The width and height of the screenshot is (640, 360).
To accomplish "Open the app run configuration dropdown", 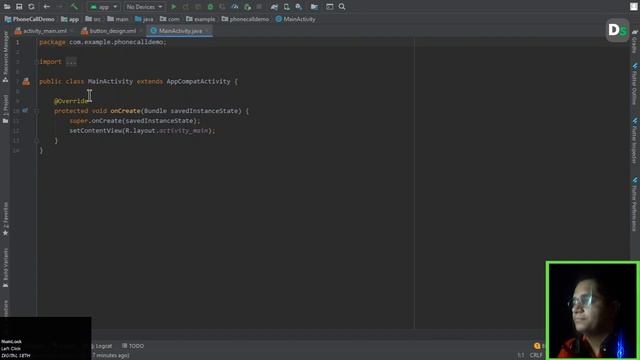I will pyautogui.click(x=104, y=7).
